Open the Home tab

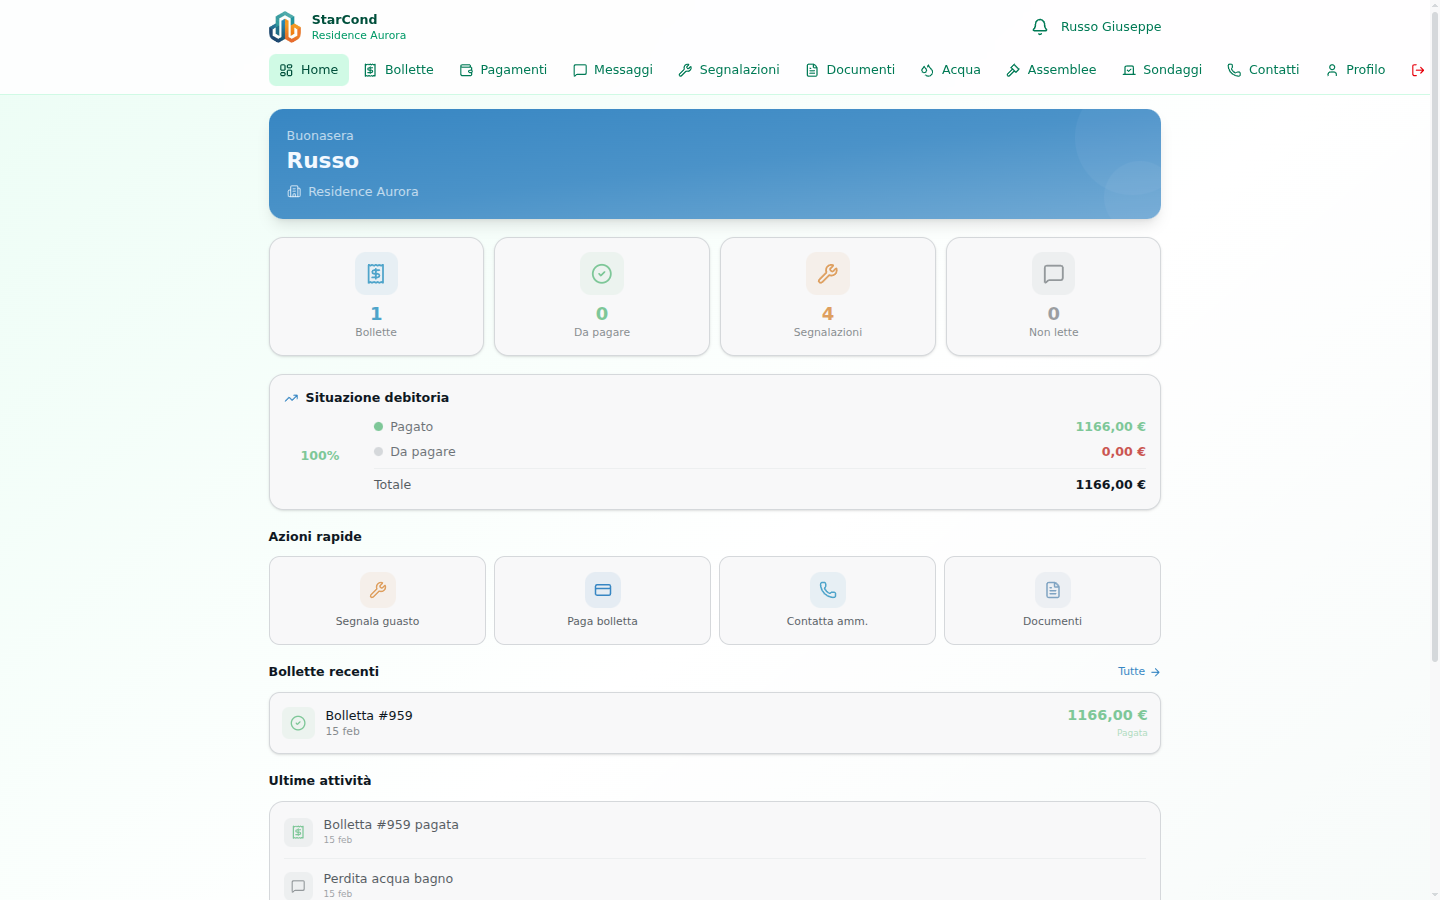click(x=309, y=70)
